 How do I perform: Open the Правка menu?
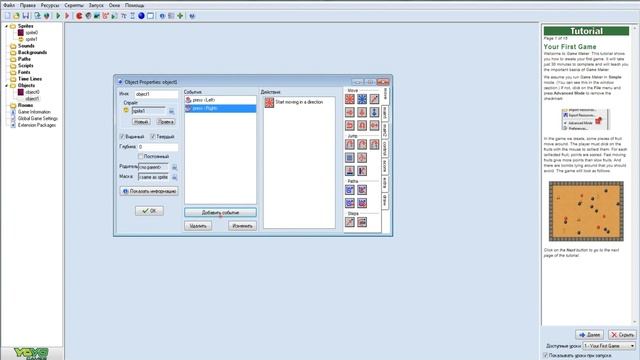28,5
